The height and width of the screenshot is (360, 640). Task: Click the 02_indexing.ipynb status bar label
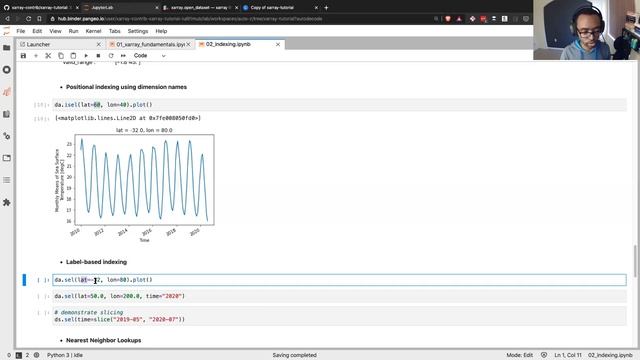point(610,355)
